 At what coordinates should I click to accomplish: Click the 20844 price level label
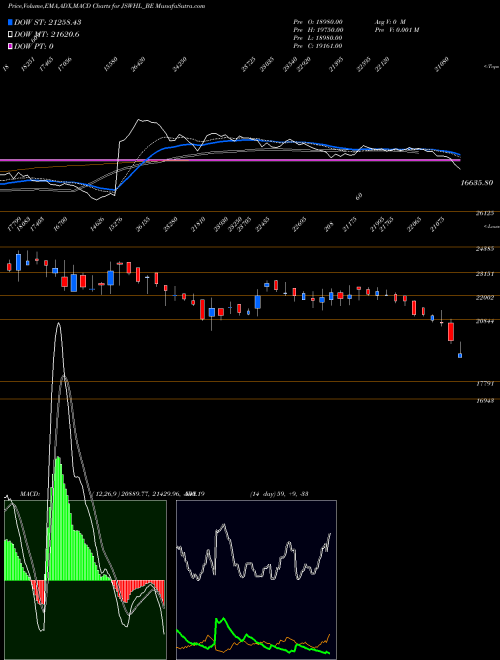(x=484, y=321)
